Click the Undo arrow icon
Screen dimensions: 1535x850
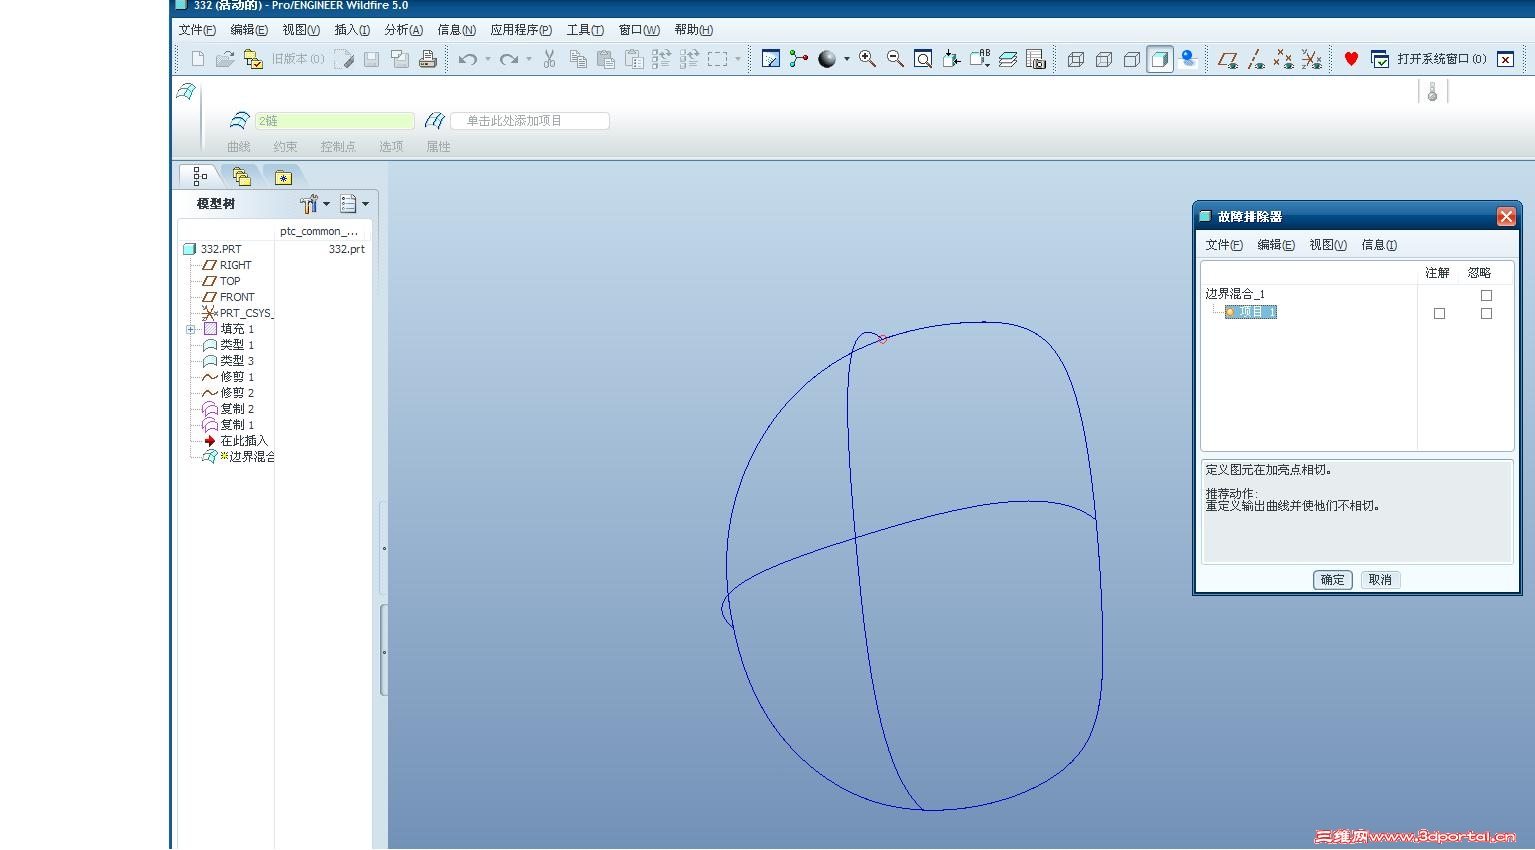pyautogui.click(x=467, y=59)
